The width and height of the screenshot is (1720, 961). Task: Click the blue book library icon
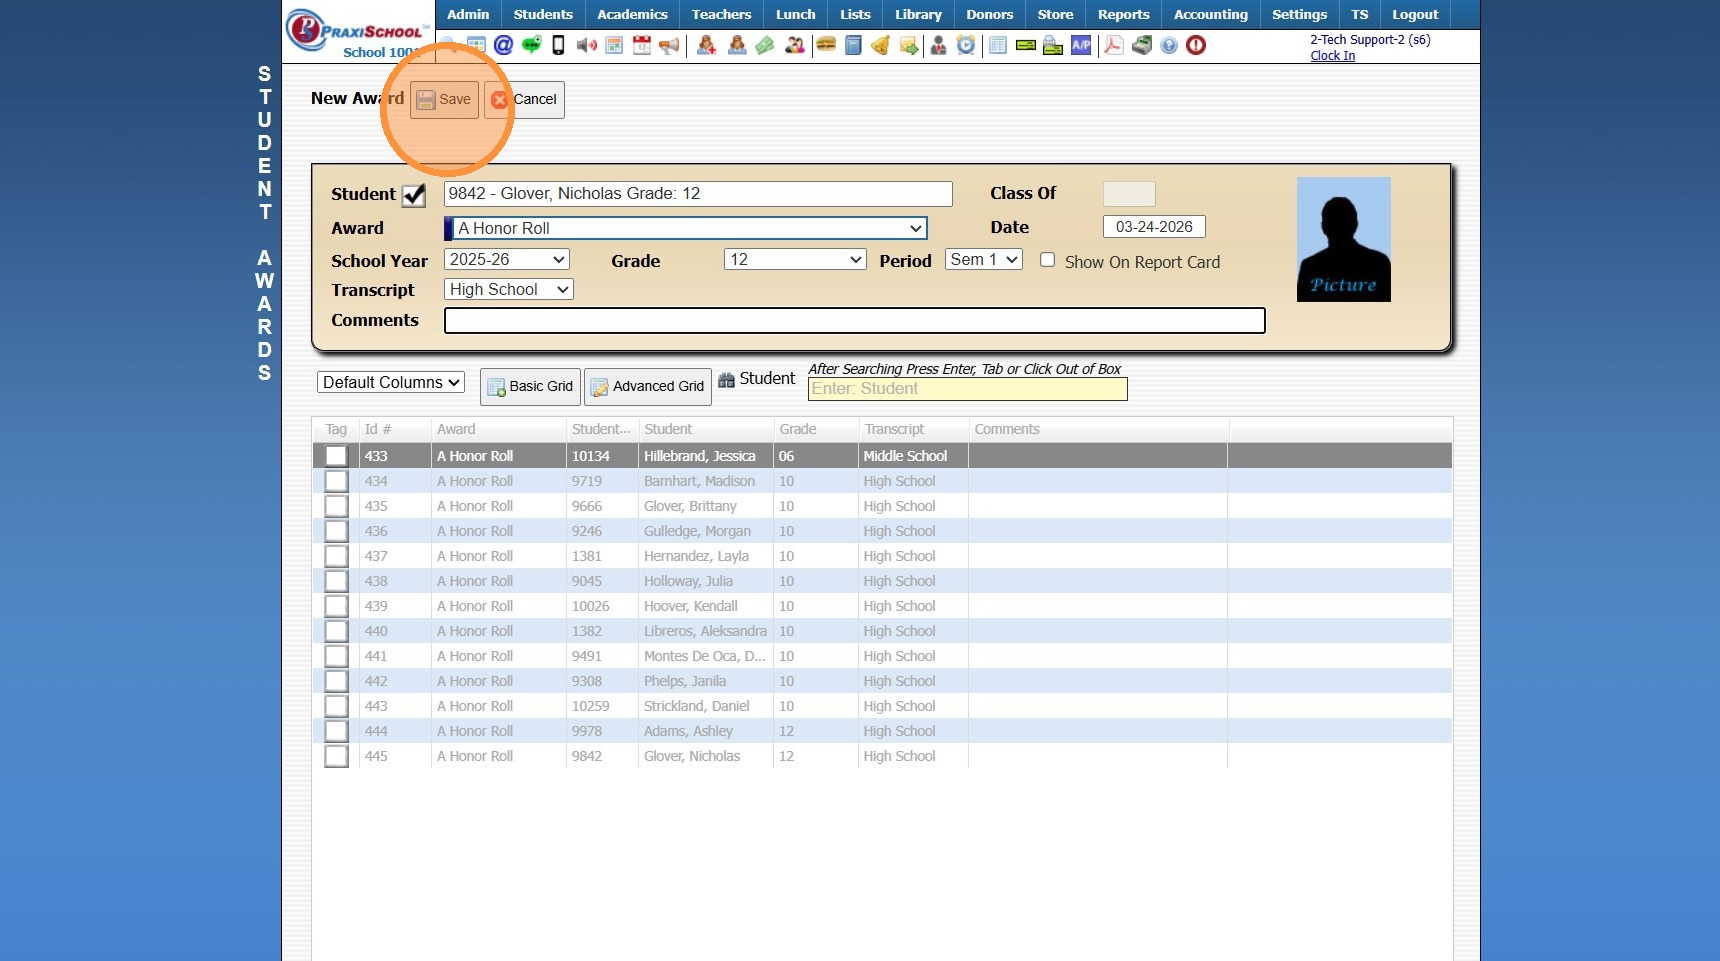(853, 45)
